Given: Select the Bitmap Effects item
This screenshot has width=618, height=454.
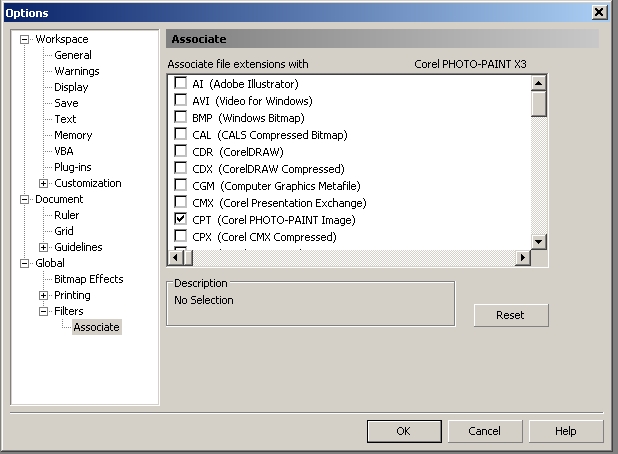Looking at the screenshot, I should 88,280.
